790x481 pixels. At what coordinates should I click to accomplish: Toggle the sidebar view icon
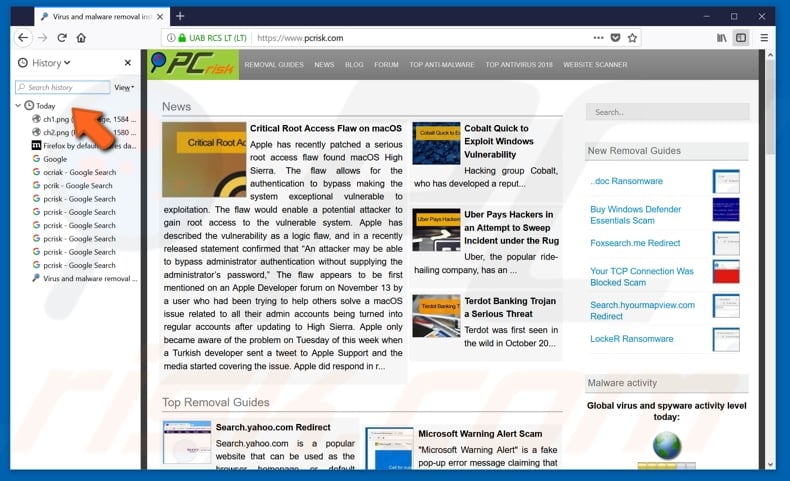tap(741, 38)
